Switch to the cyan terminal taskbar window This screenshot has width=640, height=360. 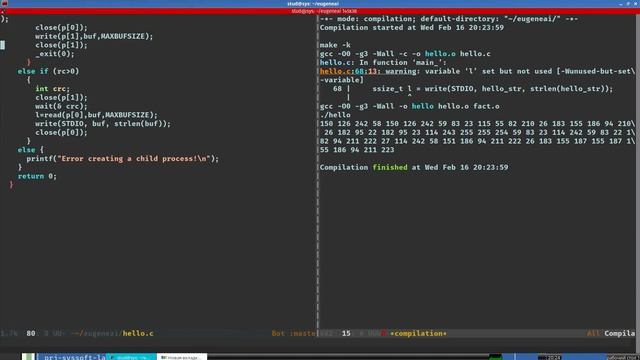click(x=131, y=357)
